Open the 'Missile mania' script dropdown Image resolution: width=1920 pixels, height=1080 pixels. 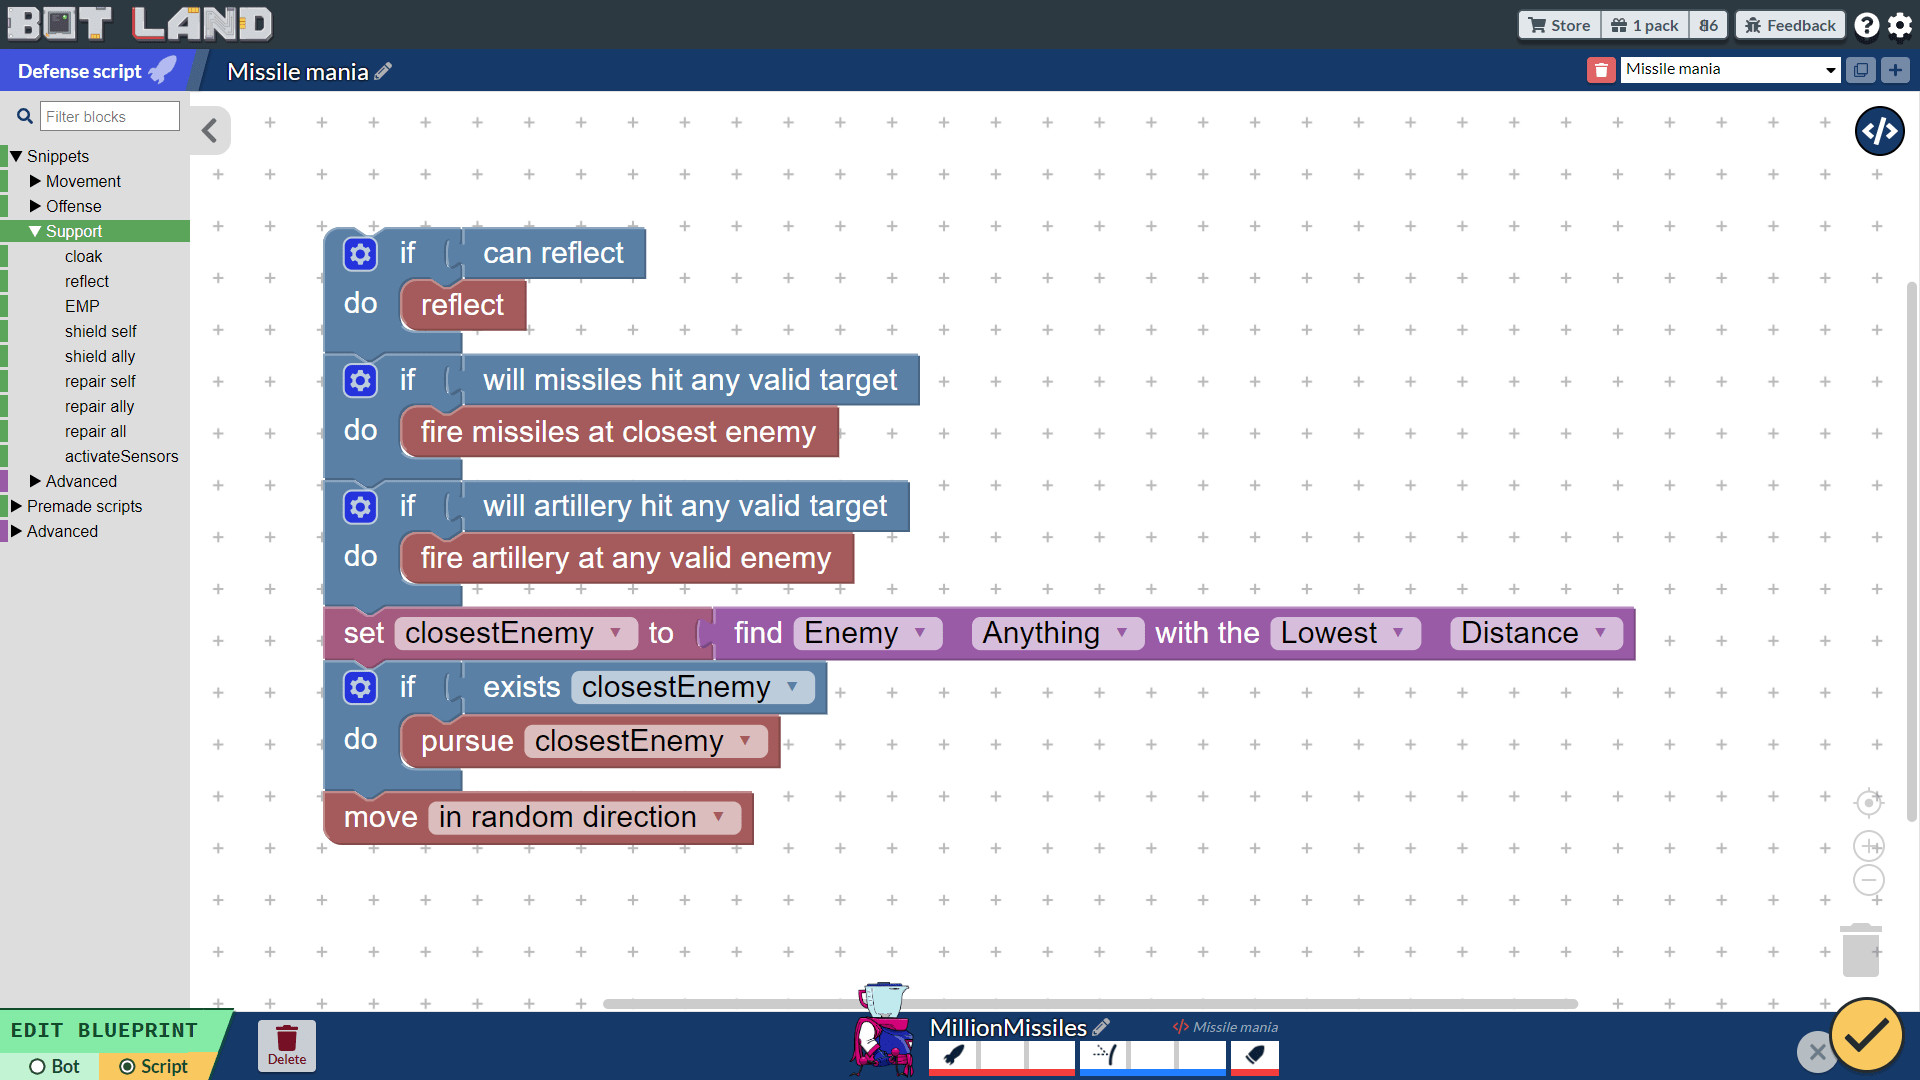[1730, 69]
